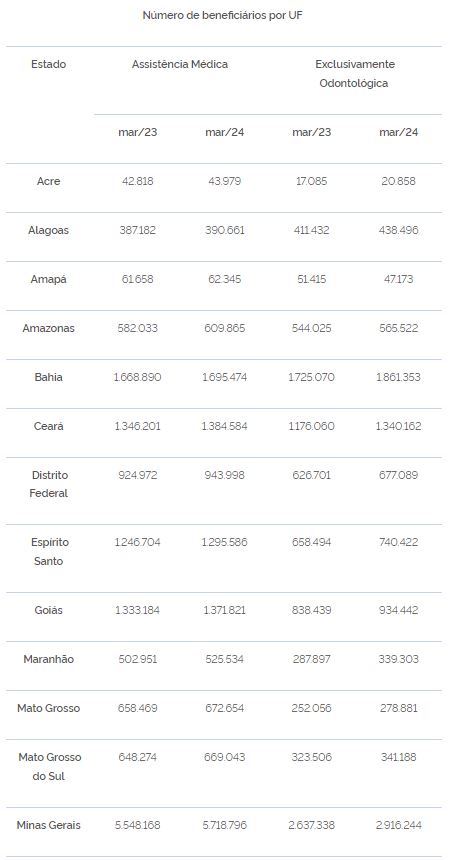
Task: Select the 'Amapá' state cell
Action: coord(48,279)
